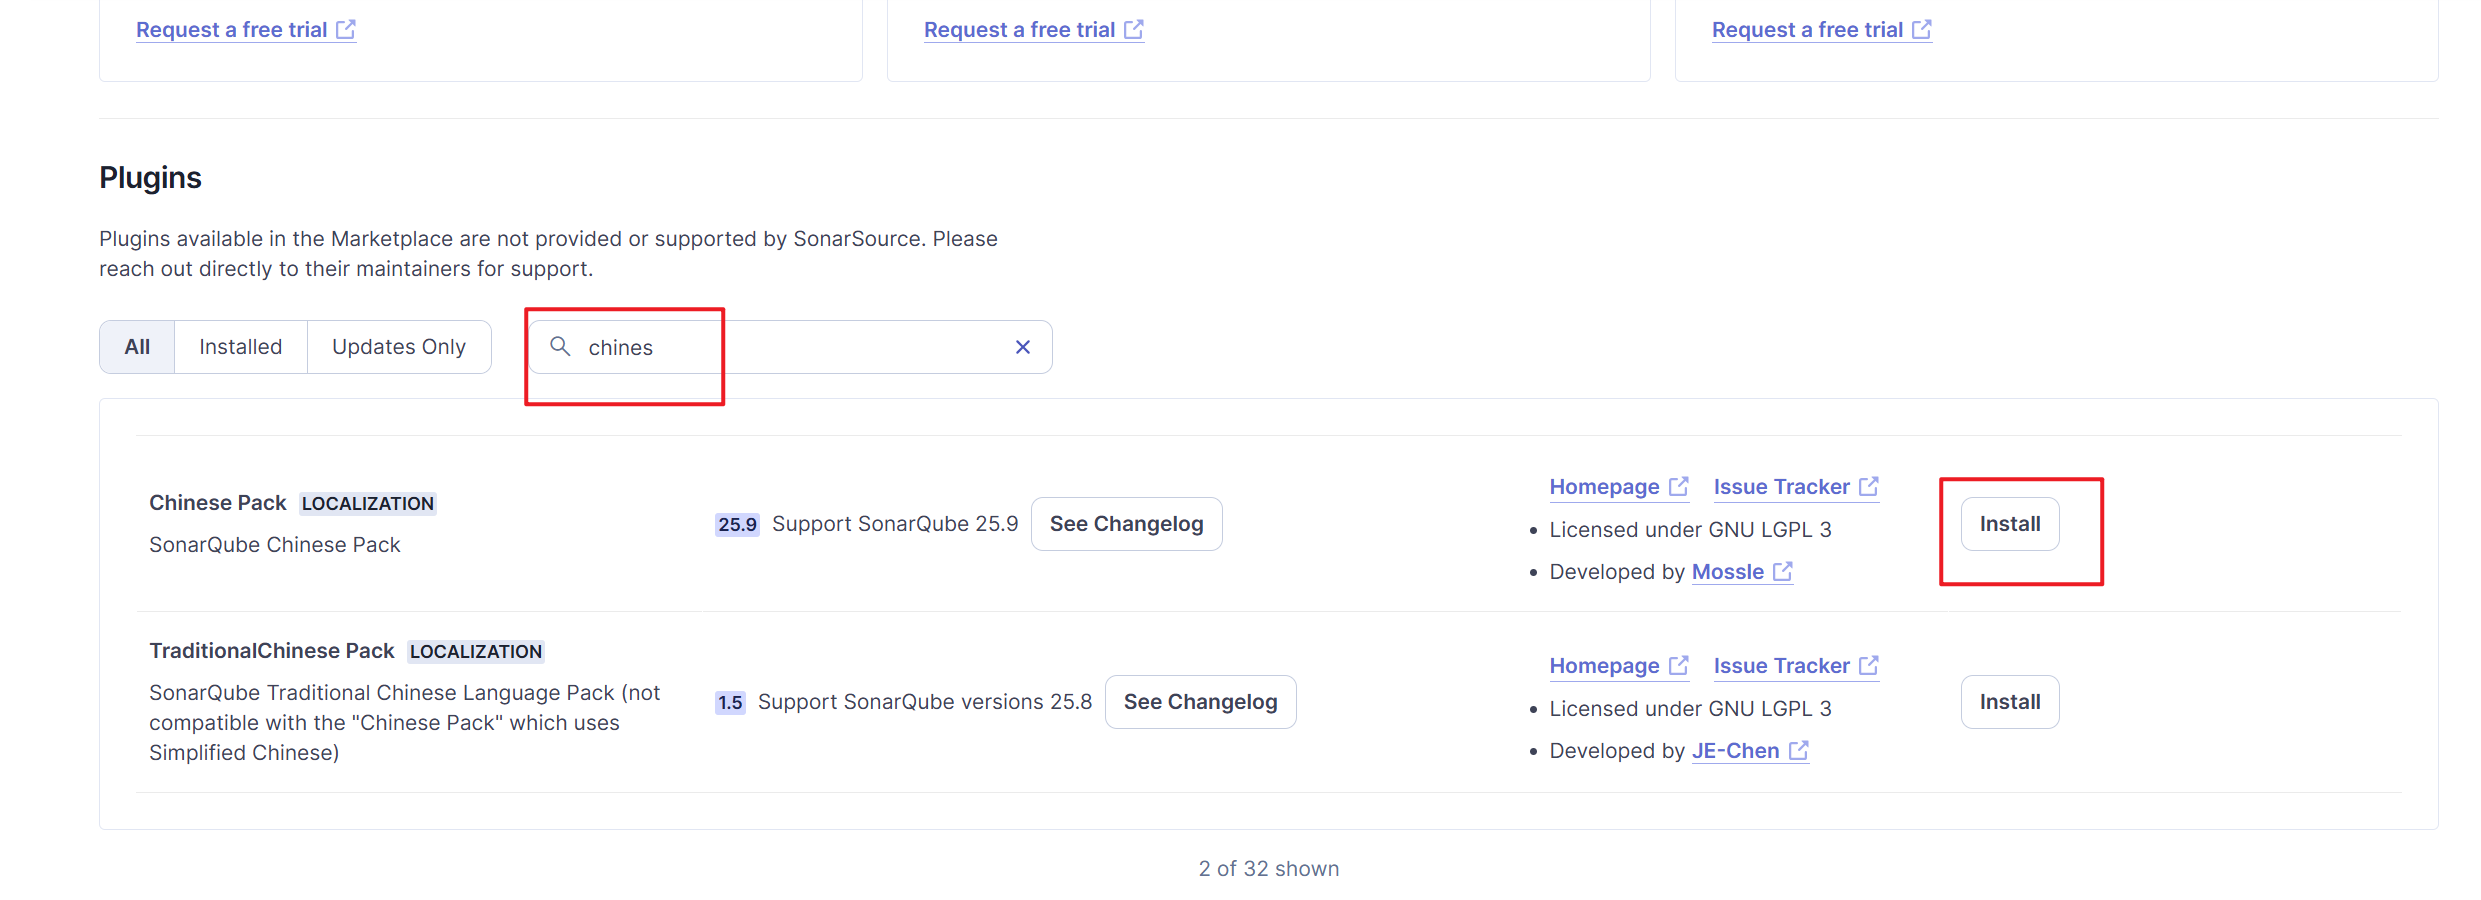This screenshot has height=900, width=2481.
Task: Click the 1.5 version badge
Action: [730, 702]
